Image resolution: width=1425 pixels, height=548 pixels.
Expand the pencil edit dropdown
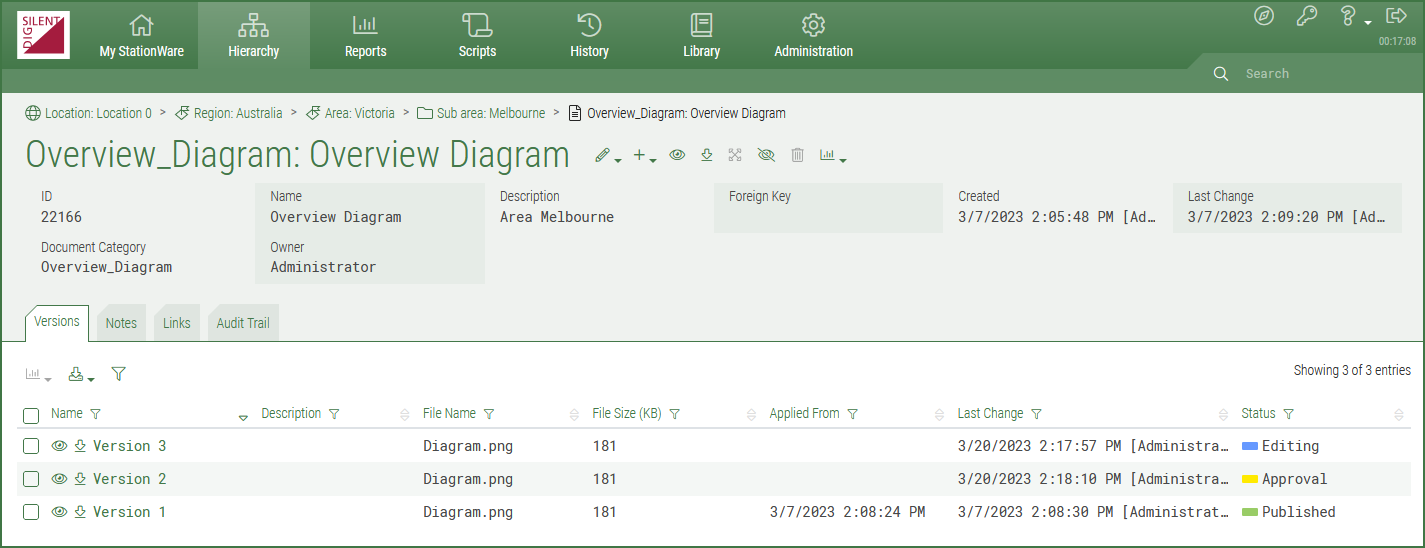[607, 156]
